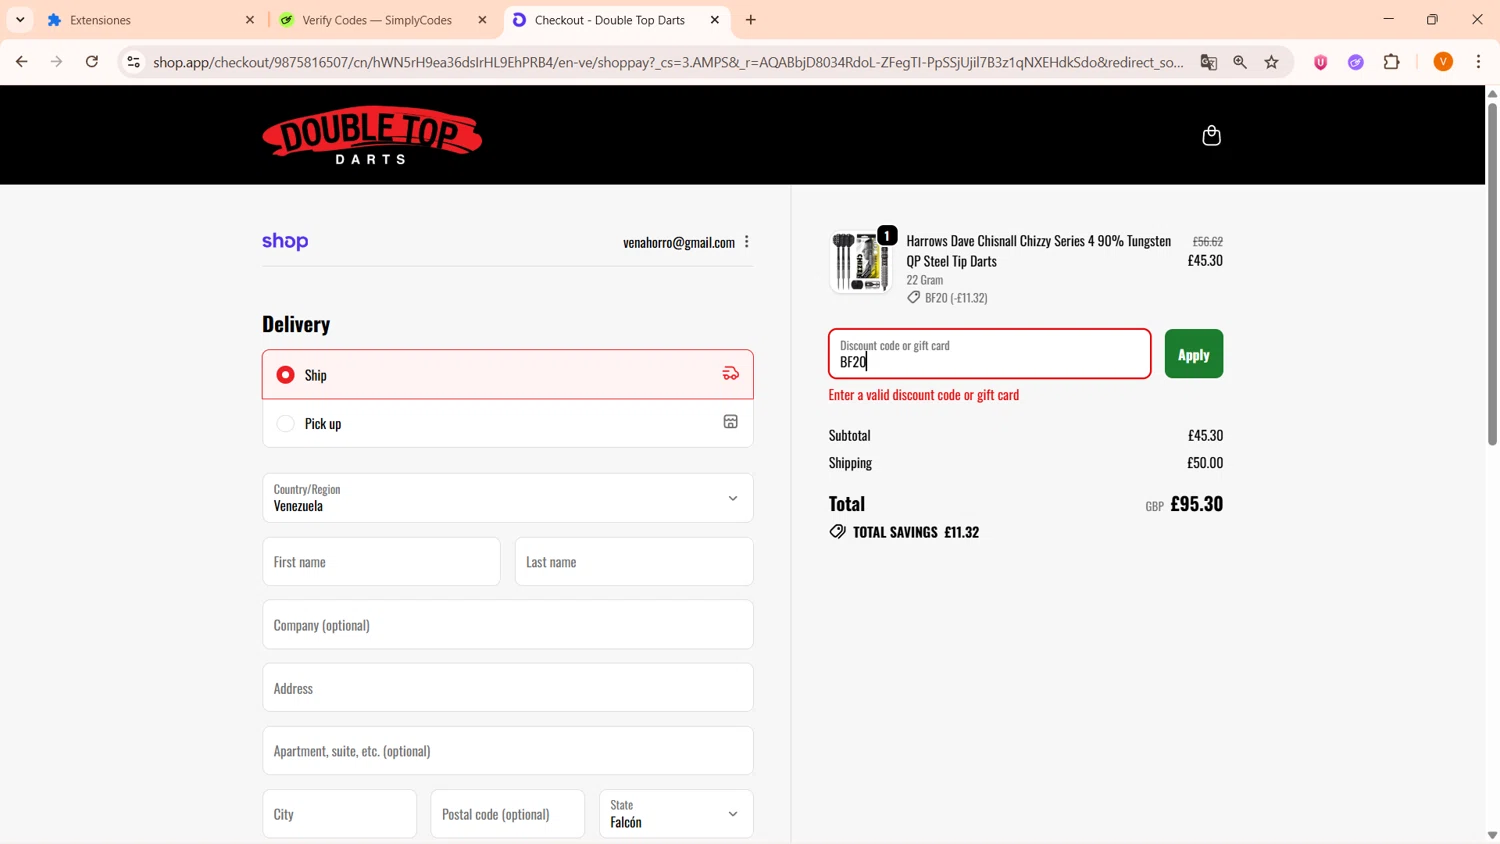
Task: Reload the page
Action: coord(92,62)
